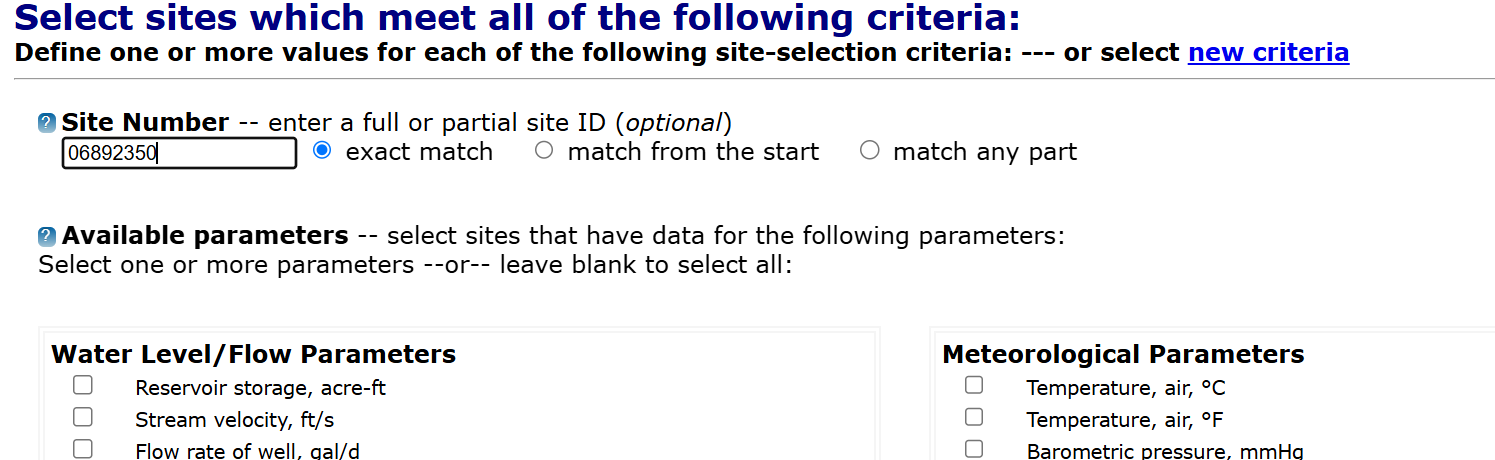
Task: Enable the Reservoir storage, acre-ft checkbox
Action: (x=83, y=386)
